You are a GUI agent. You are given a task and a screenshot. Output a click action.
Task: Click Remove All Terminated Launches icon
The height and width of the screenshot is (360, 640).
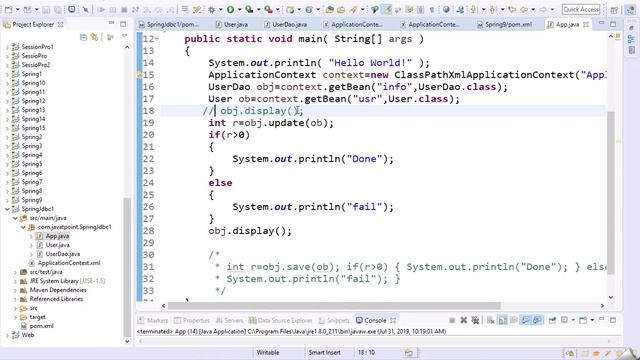(475, 320)
